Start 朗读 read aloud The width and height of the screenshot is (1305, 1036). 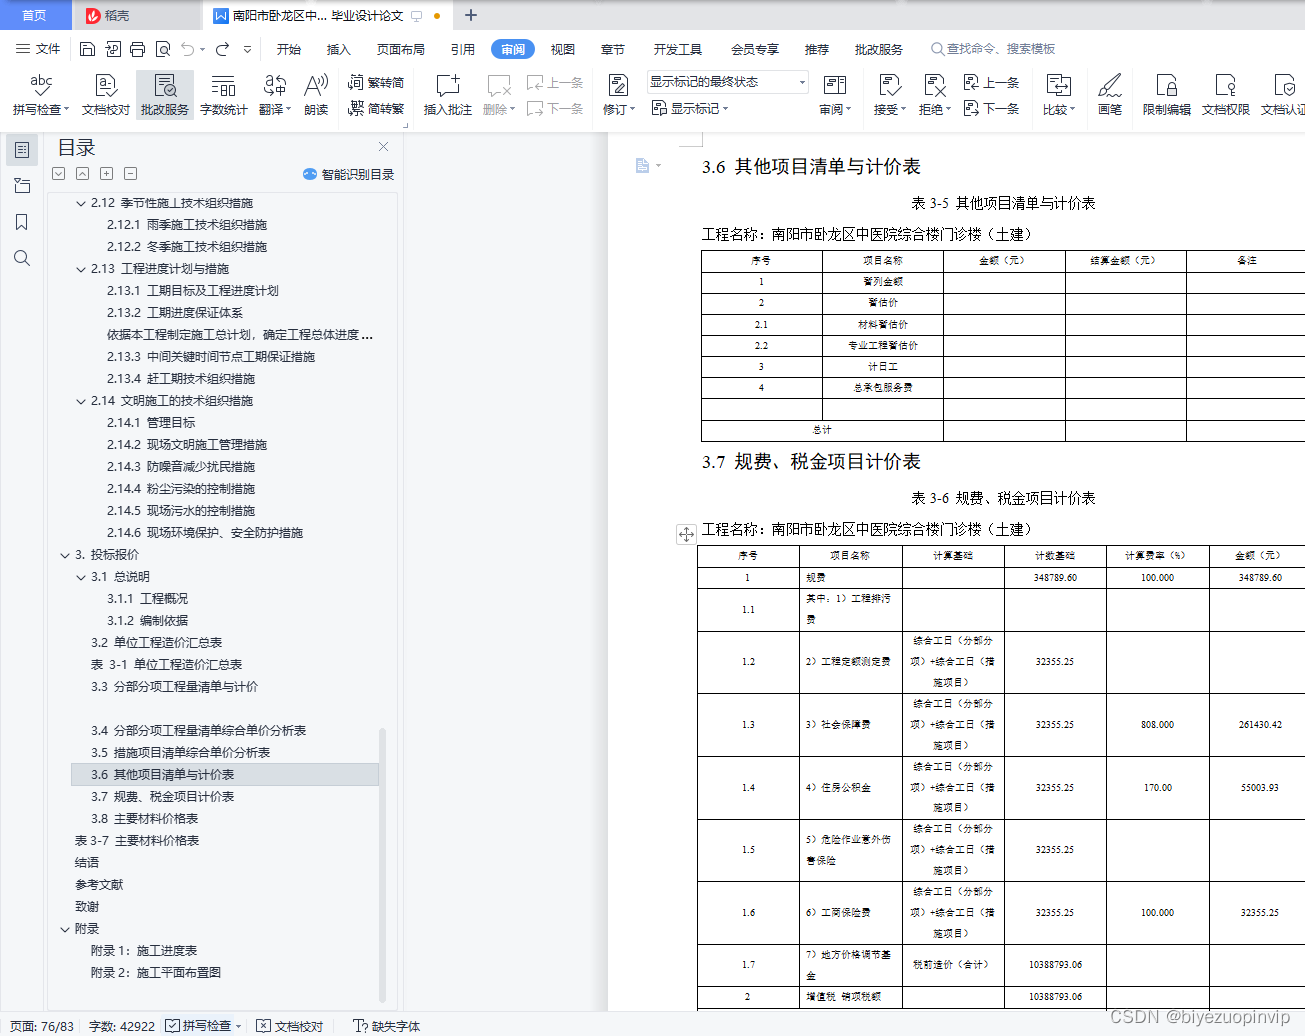(x=316, y=95)
